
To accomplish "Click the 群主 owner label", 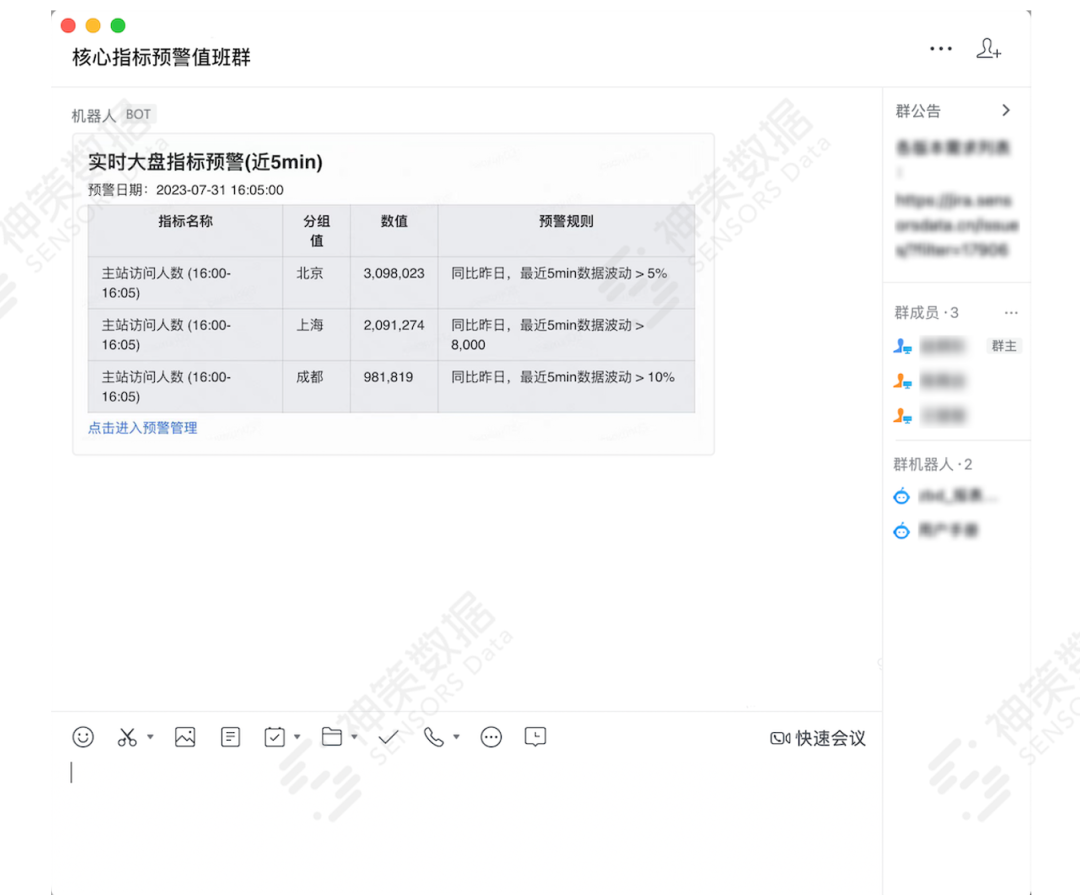I will (1004, 346).
